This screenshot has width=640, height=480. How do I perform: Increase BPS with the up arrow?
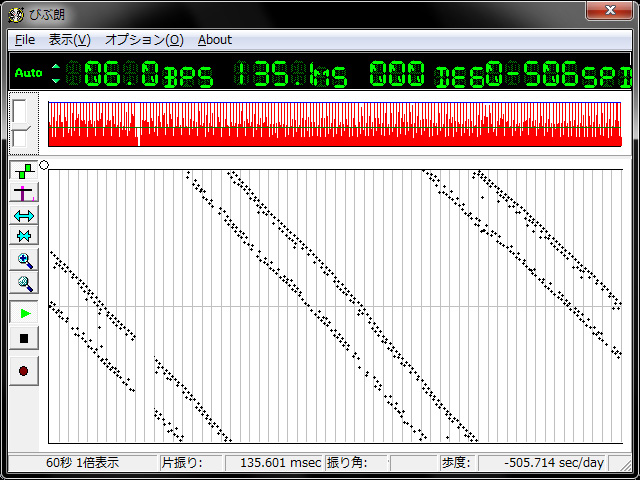tap(56, 68)
